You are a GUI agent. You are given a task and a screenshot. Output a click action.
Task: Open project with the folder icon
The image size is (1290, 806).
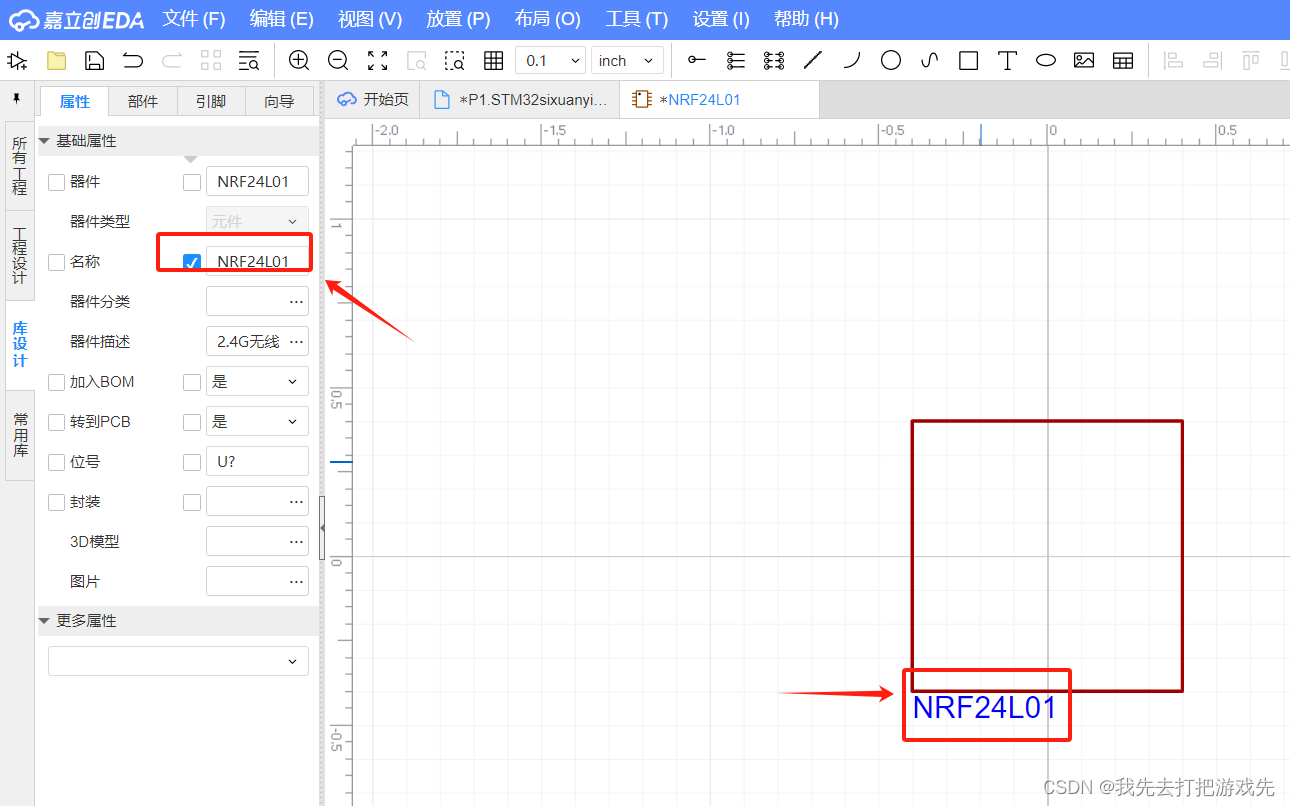point(56,61)
